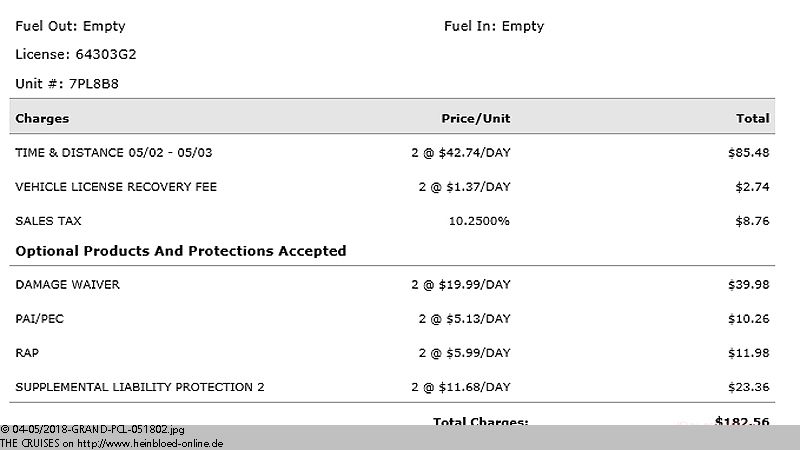The height and width of the screenshot is (450, 800).
Task: Click the $182.56 total charges amount
Action: point(742,420)
